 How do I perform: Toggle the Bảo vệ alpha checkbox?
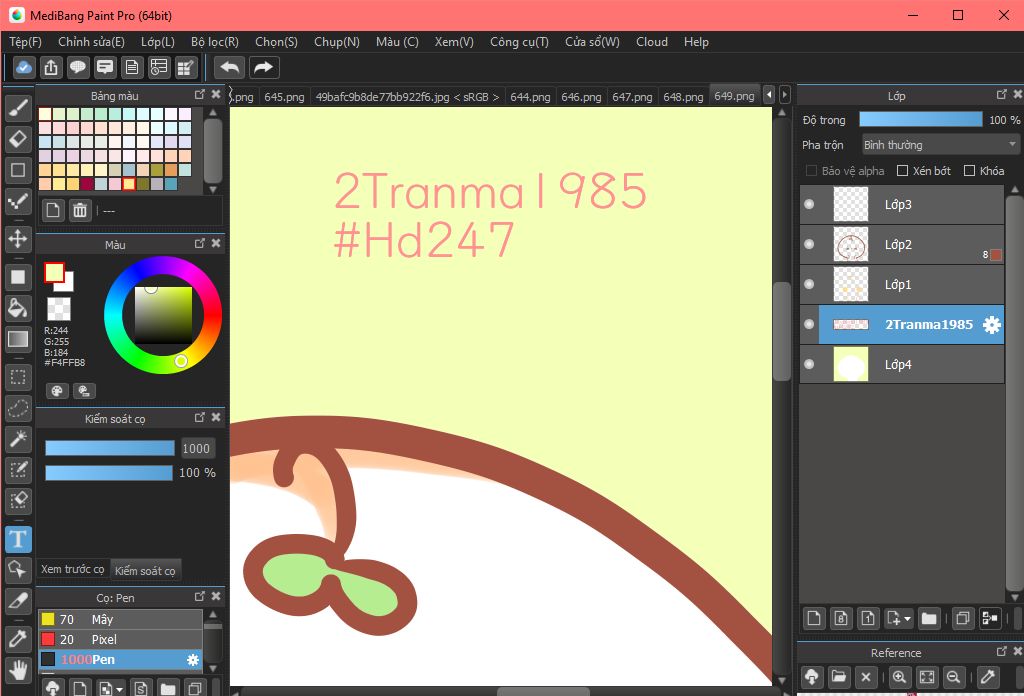811,170
